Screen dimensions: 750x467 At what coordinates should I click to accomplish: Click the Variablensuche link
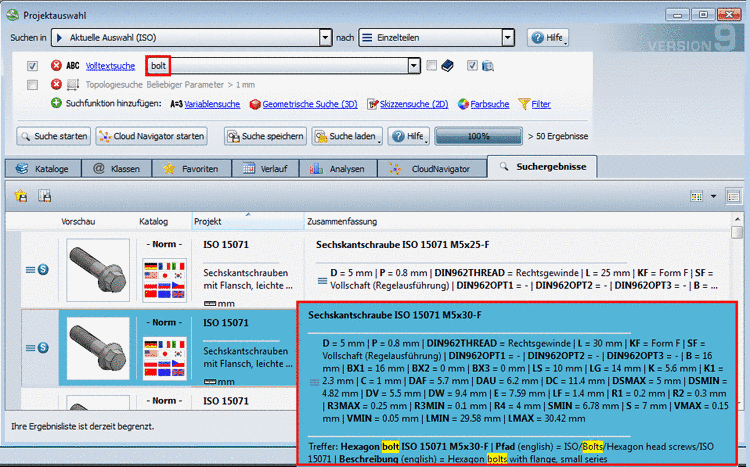[x=212, y=104]
